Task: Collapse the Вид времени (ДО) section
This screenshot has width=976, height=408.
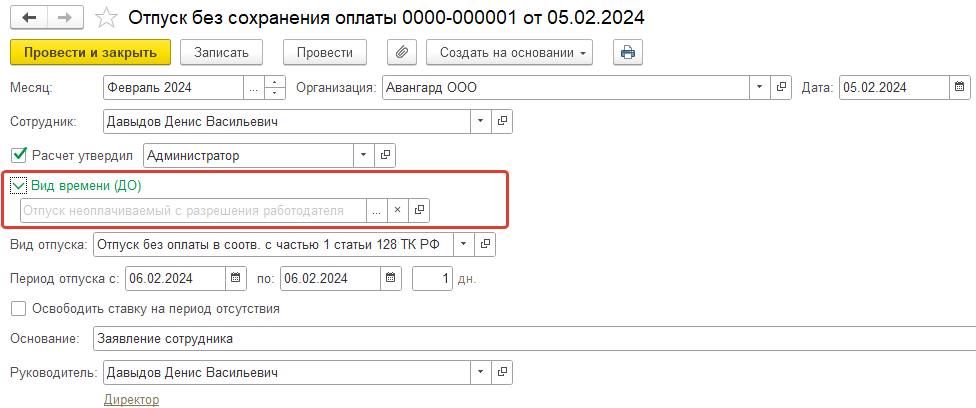Action: (x=19, y=186)
